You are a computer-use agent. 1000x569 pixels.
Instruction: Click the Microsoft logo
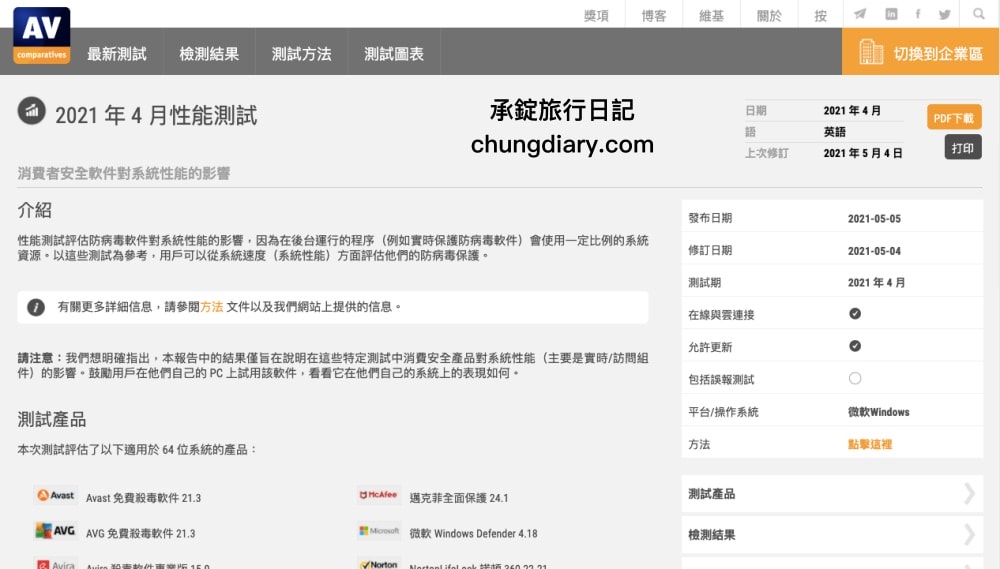click(x=379, y=531)
